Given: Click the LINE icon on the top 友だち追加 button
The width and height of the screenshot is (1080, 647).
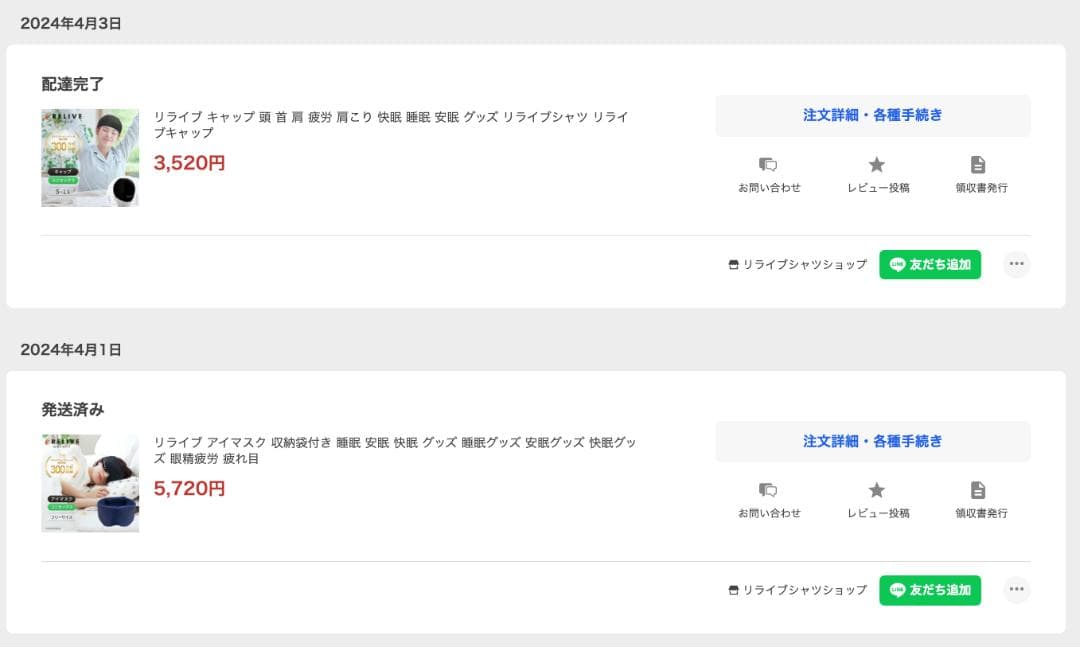Looking at the screenshot, I should [897, 264].
